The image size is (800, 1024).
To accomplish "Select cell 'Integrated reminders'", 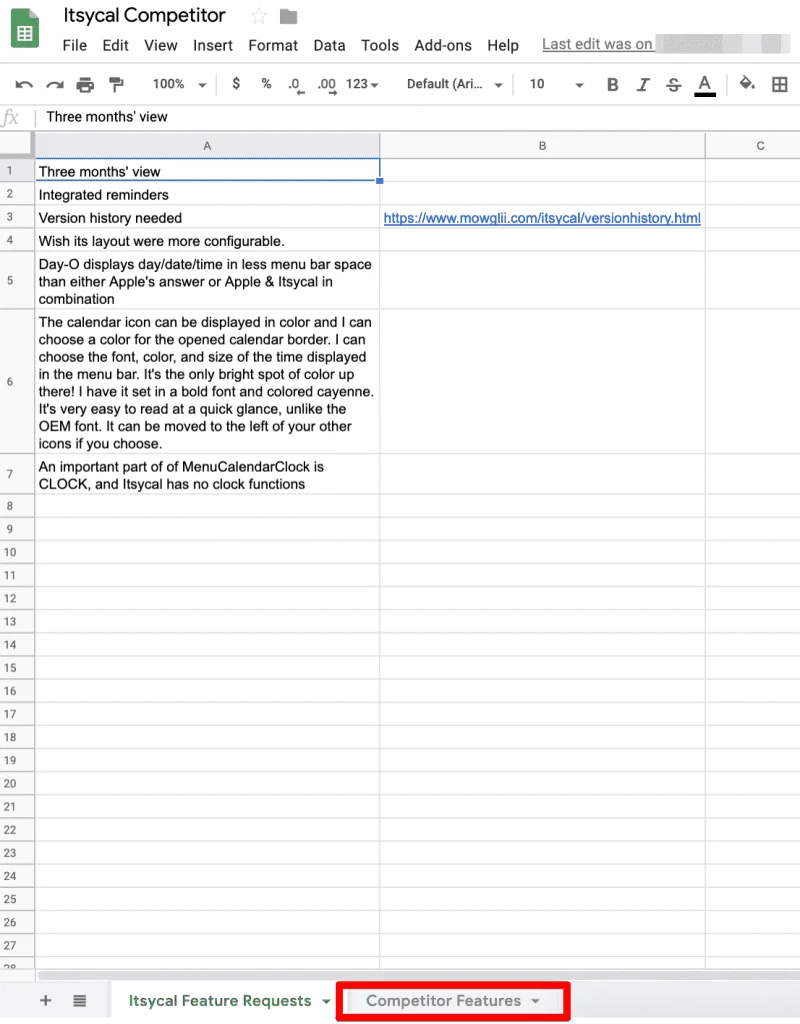I will pos(207,195).
